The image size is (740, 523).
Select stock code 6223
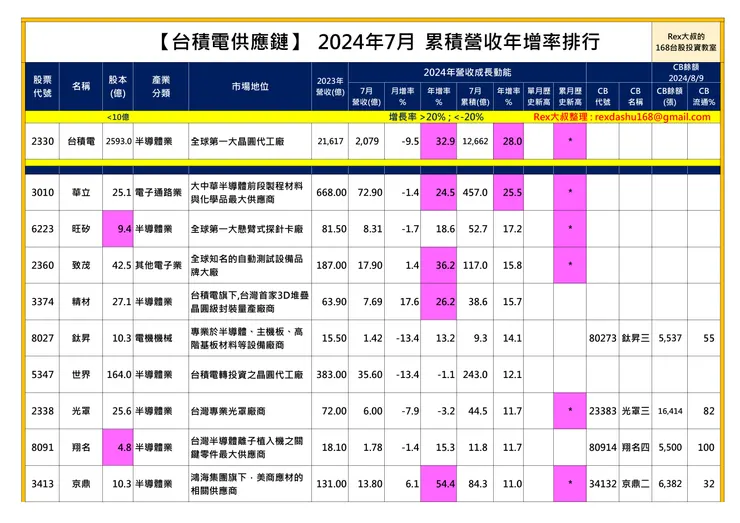tap(42, 229)
